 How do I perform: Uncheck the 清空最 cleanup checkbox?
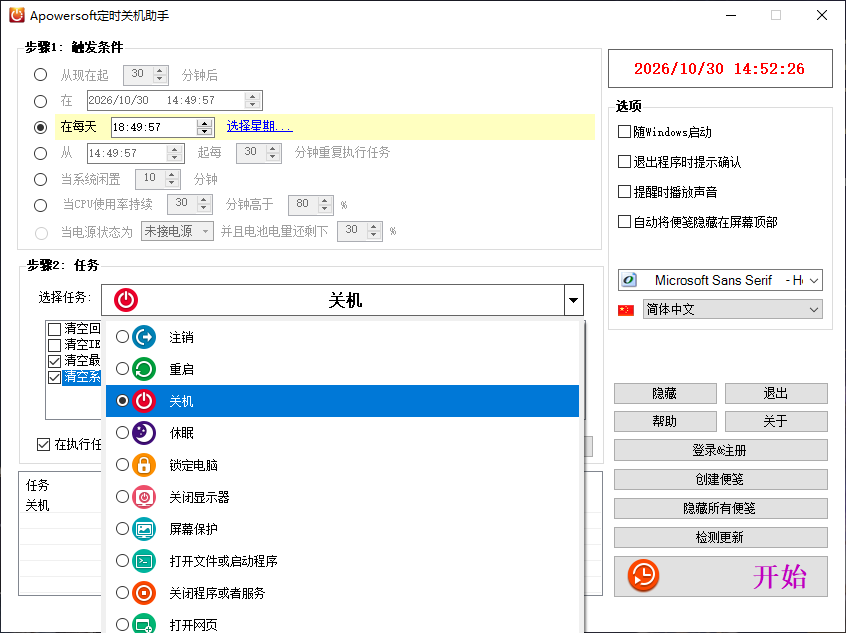point(54,360)
